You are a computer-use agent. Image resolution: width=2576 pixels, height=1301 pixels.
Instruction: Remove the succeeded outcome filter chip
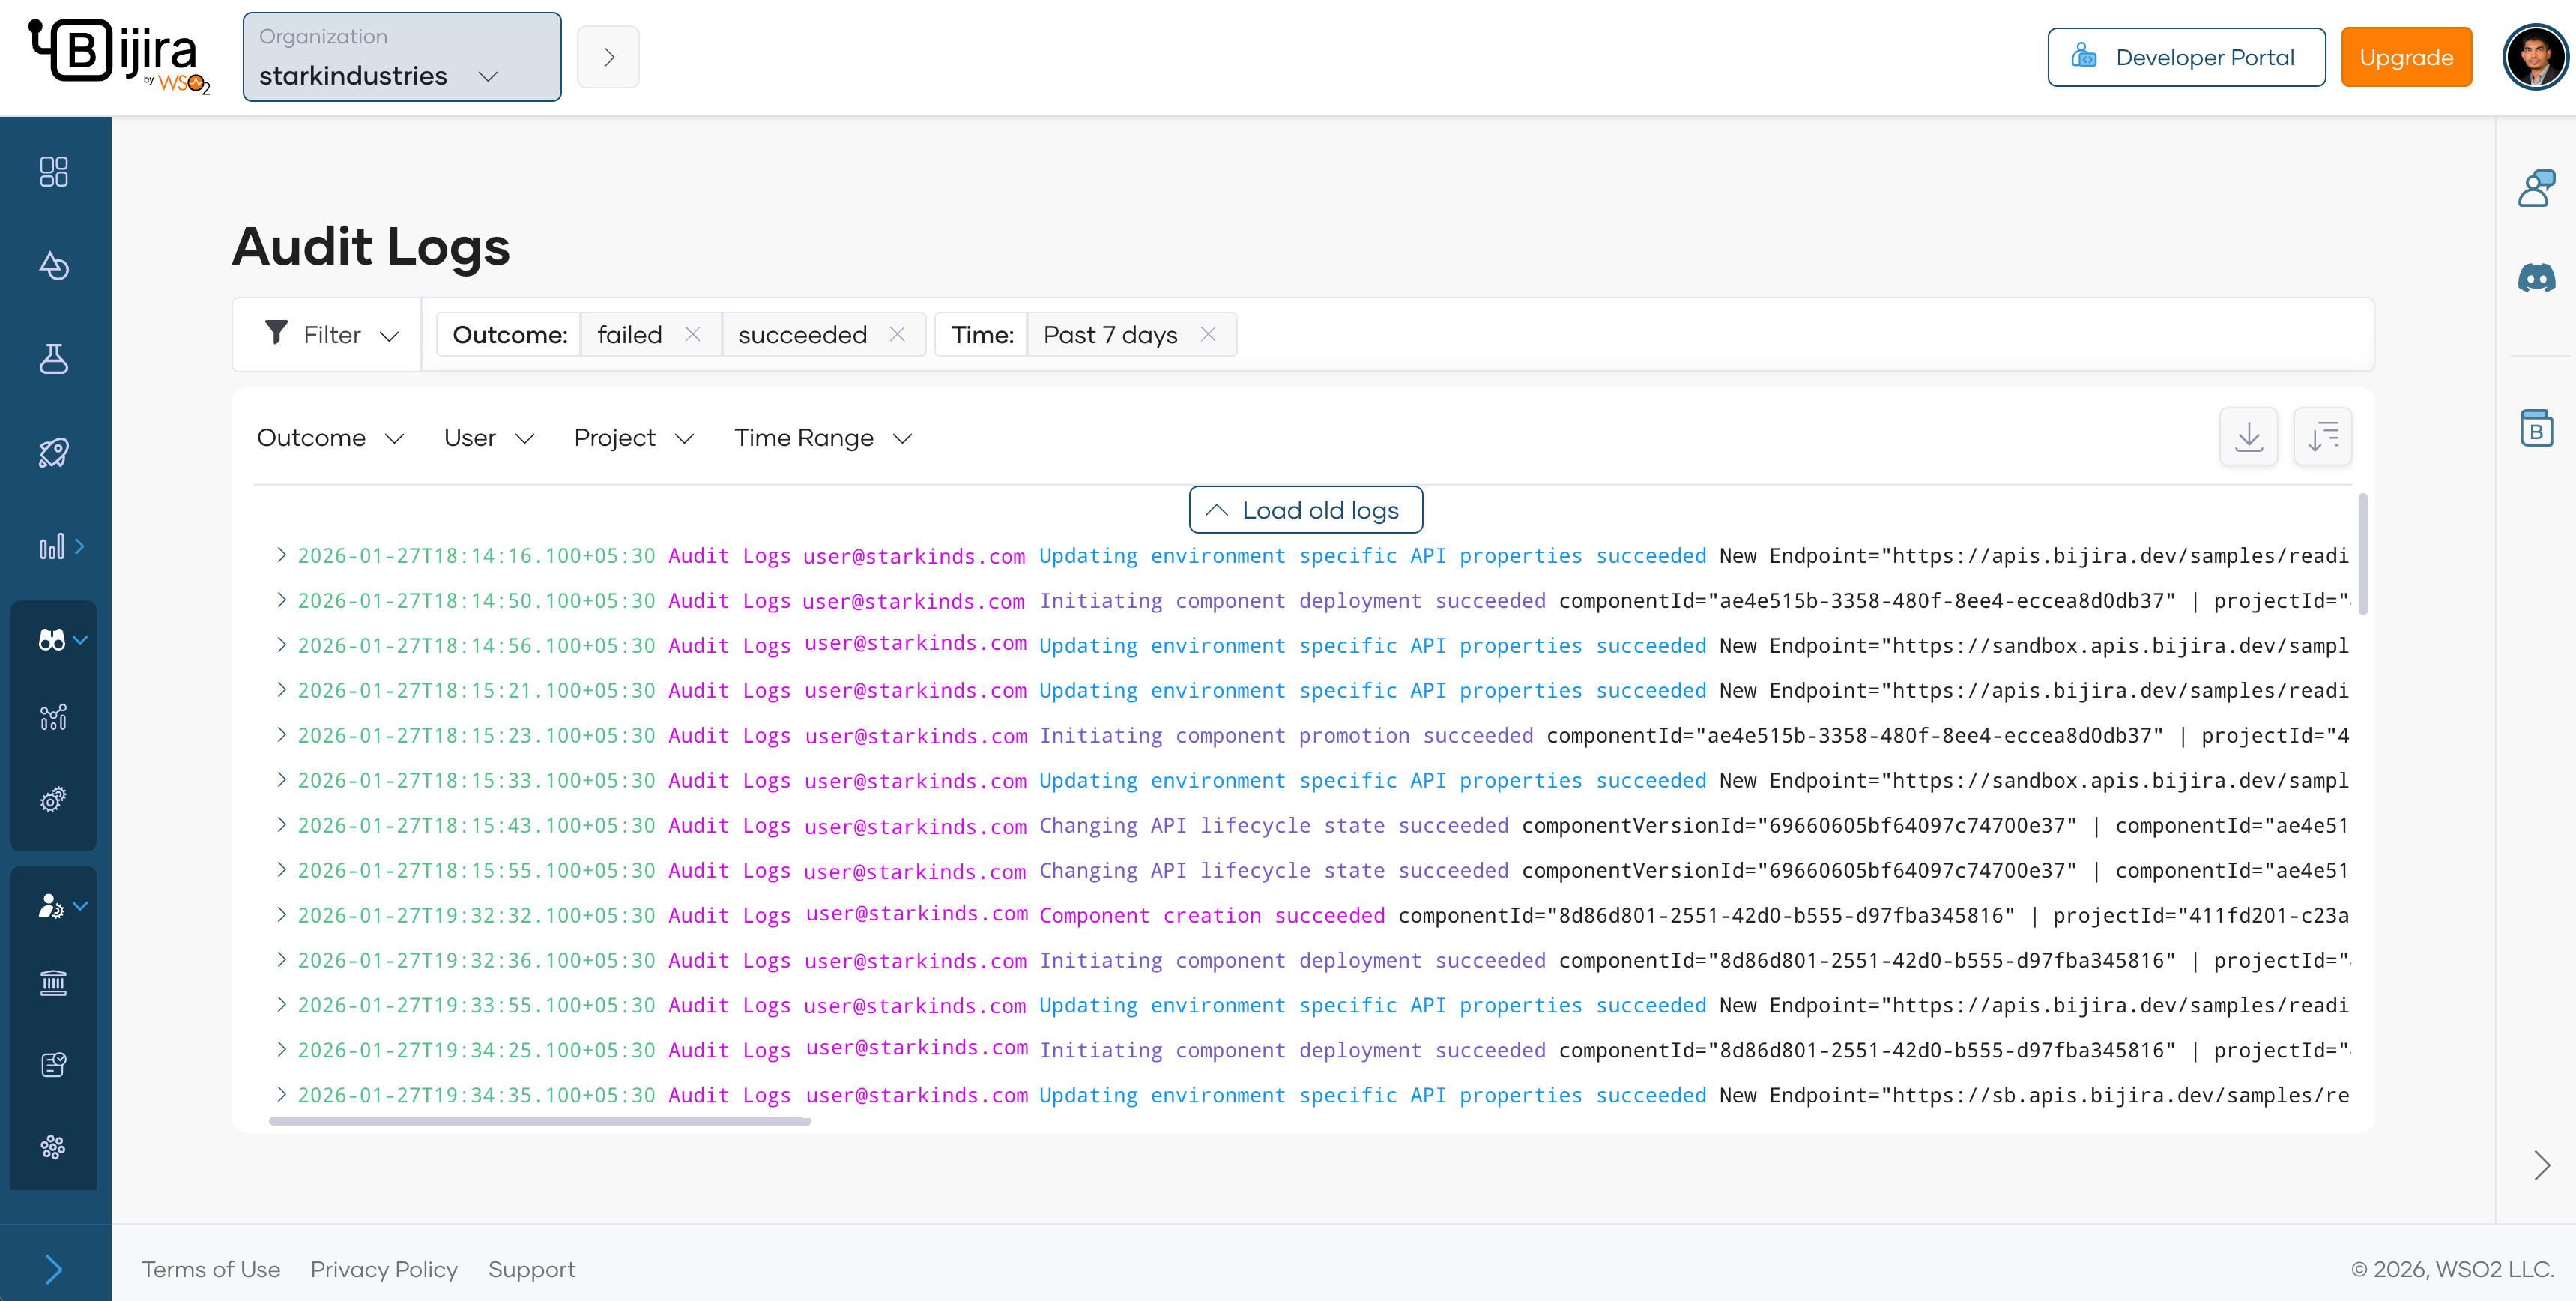pyautogui.click(x=897, y=335)
